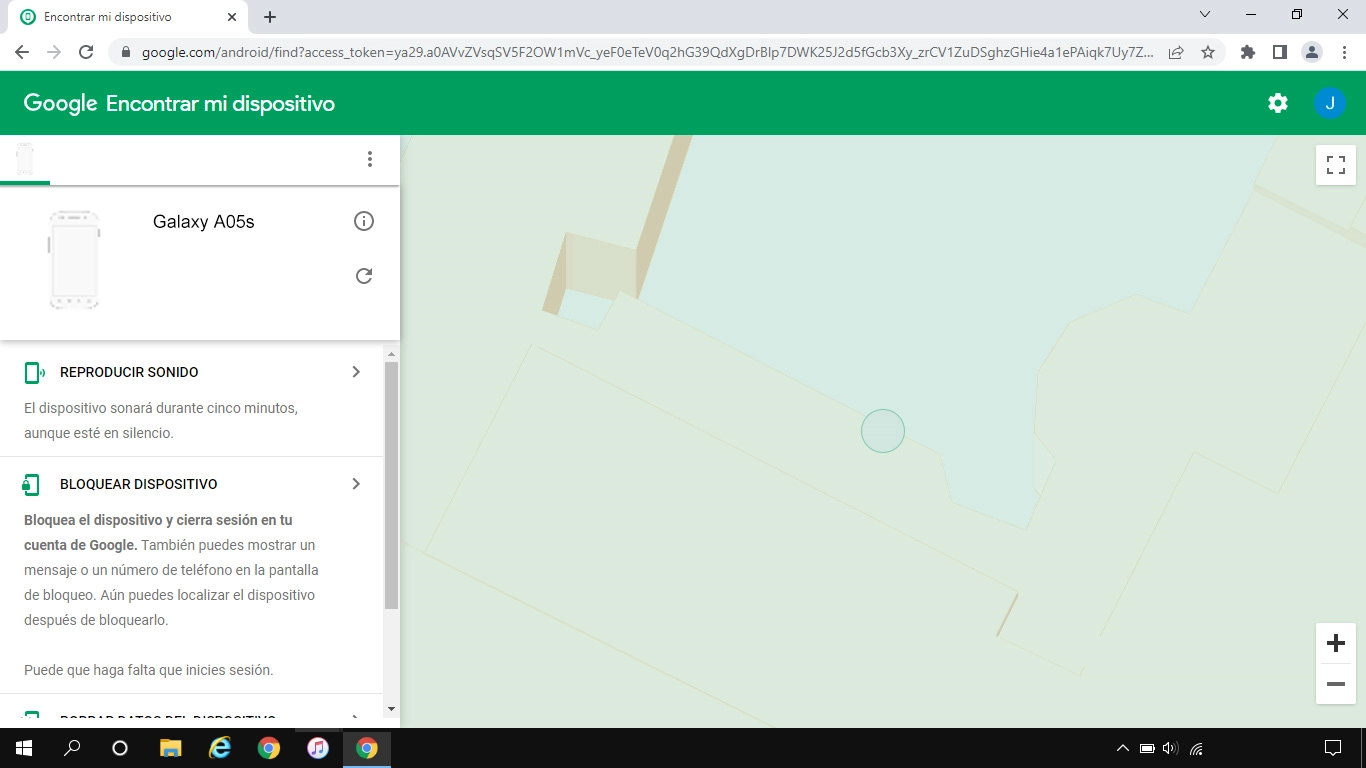Click the Google account avatar J
Screen dimensions: 1366x768
[1330, 102]
